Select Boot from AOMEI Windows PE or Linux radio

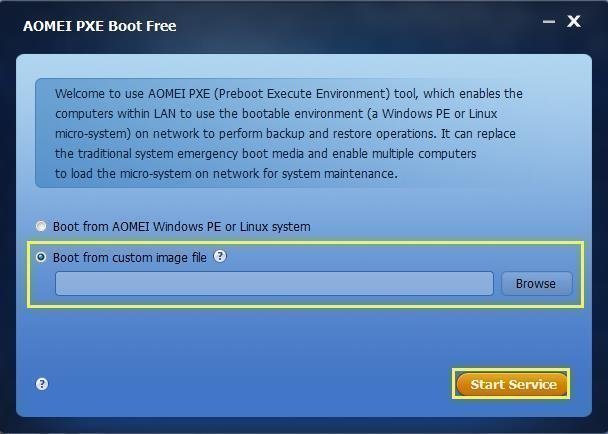pyautogui.click(x=41, y=226)
